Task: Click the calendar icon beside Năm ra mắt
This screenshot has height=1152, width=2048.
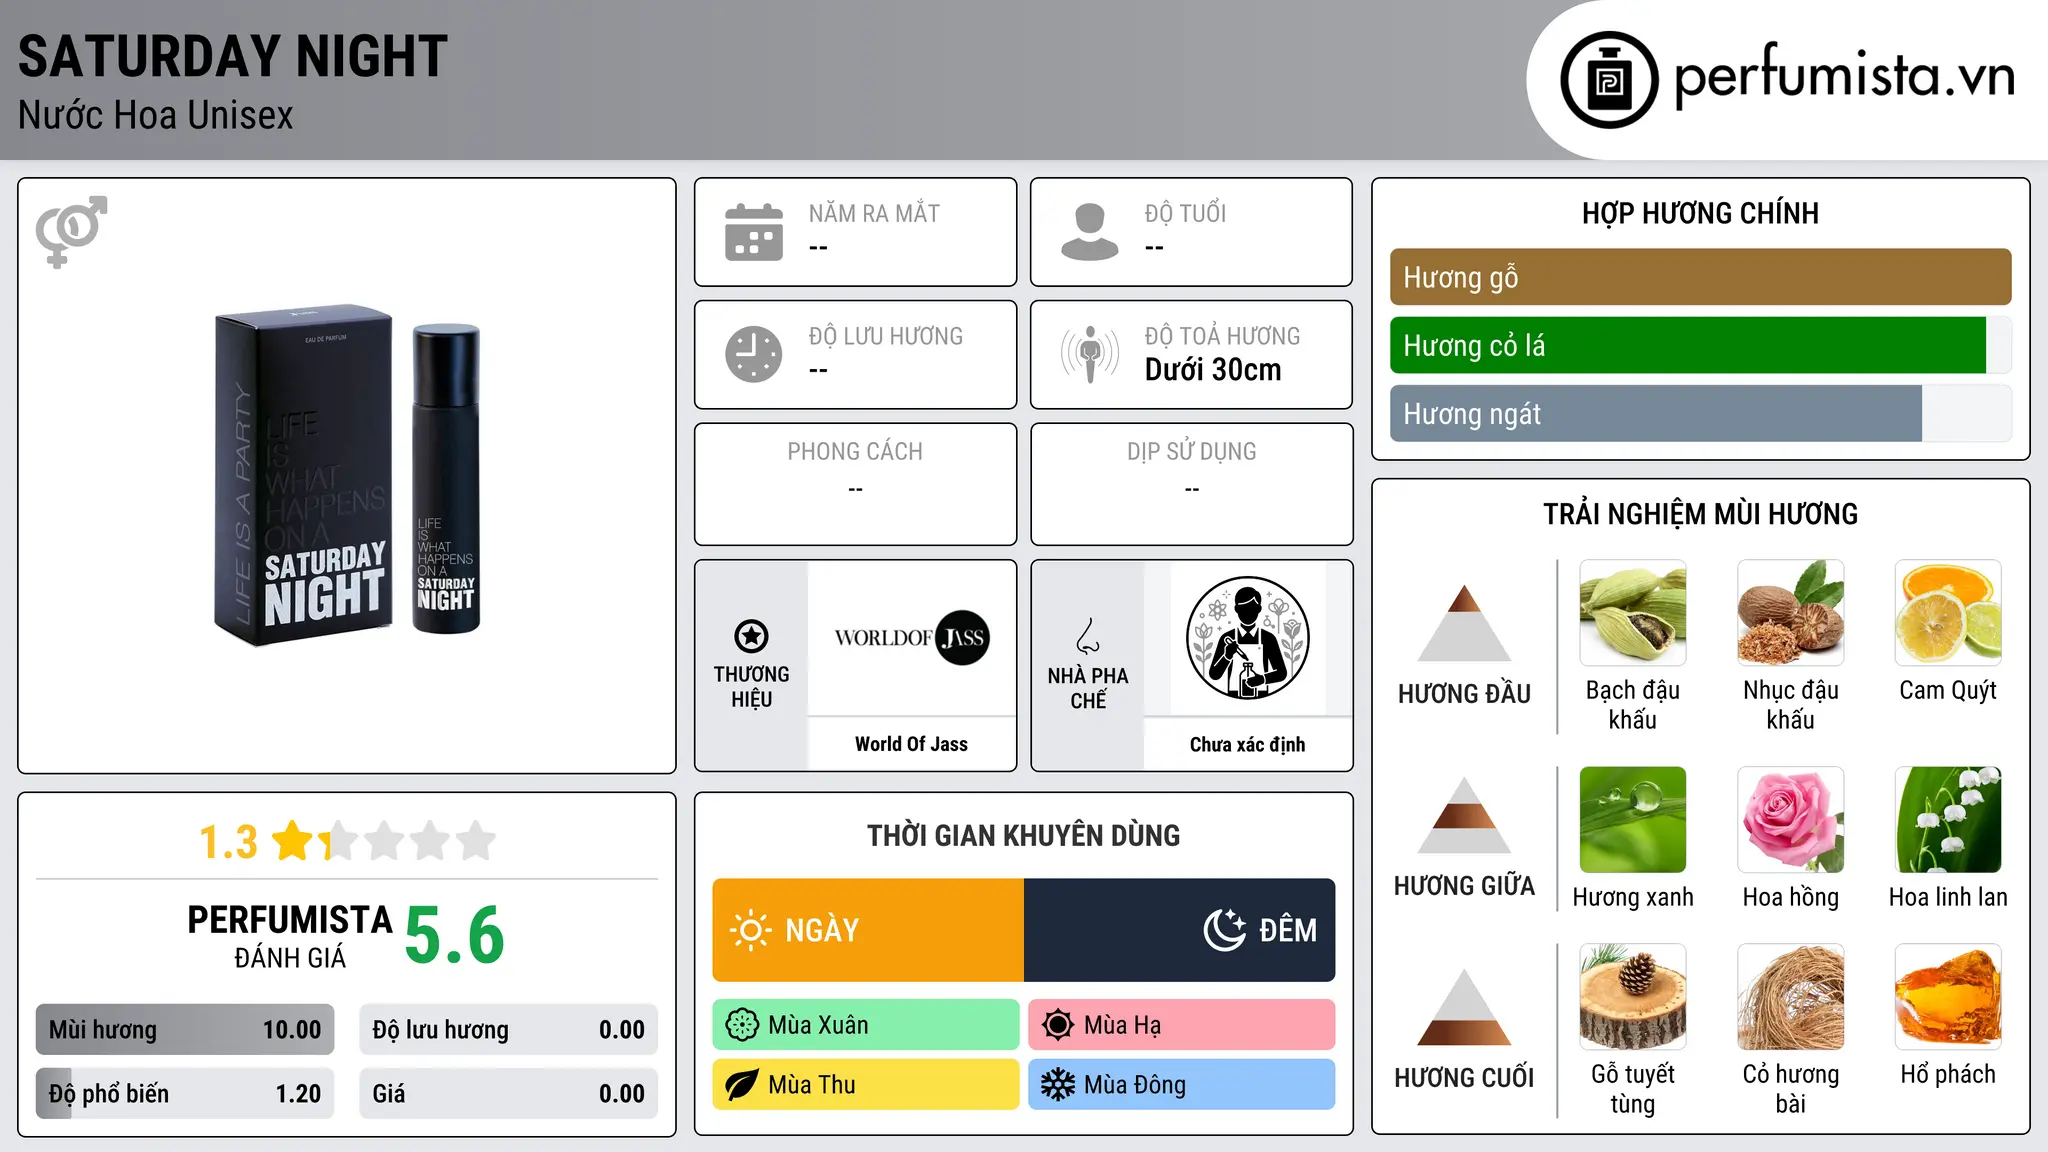Action: pyautogui.click(x=754, y=232)
